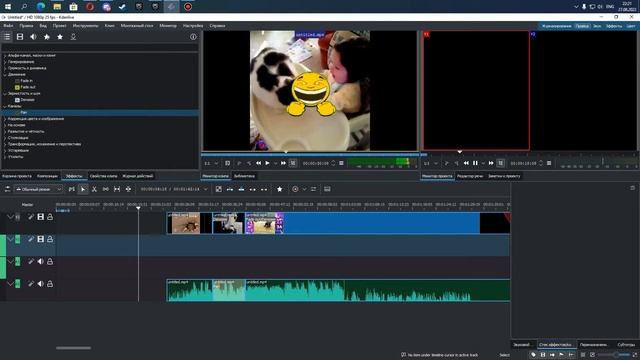Lock the second video track
Viewport: 640px width, 360px height.
[50, 239]
